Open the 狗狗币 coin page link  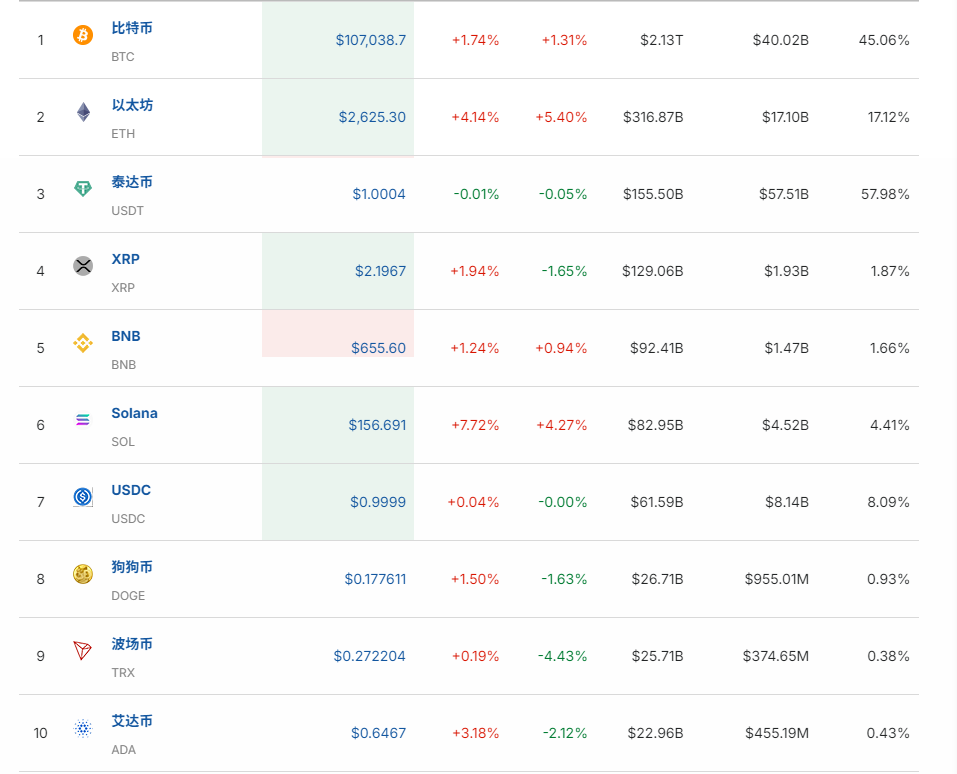pyautogui.click(x=132, y=567)
